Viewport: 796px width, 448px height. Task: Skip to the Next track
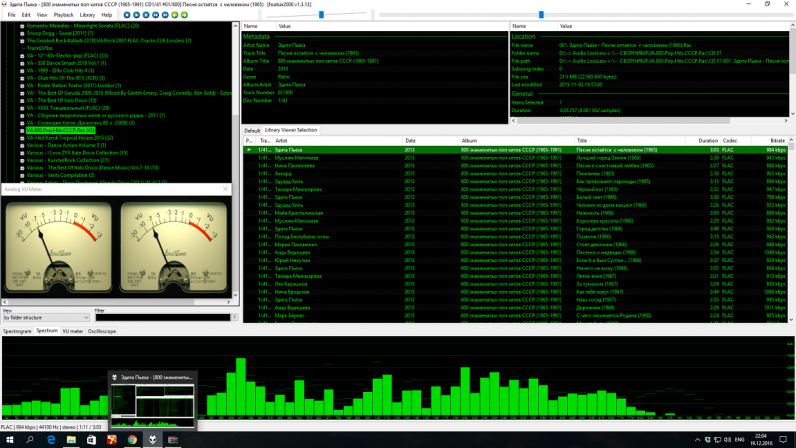point(165,15)
